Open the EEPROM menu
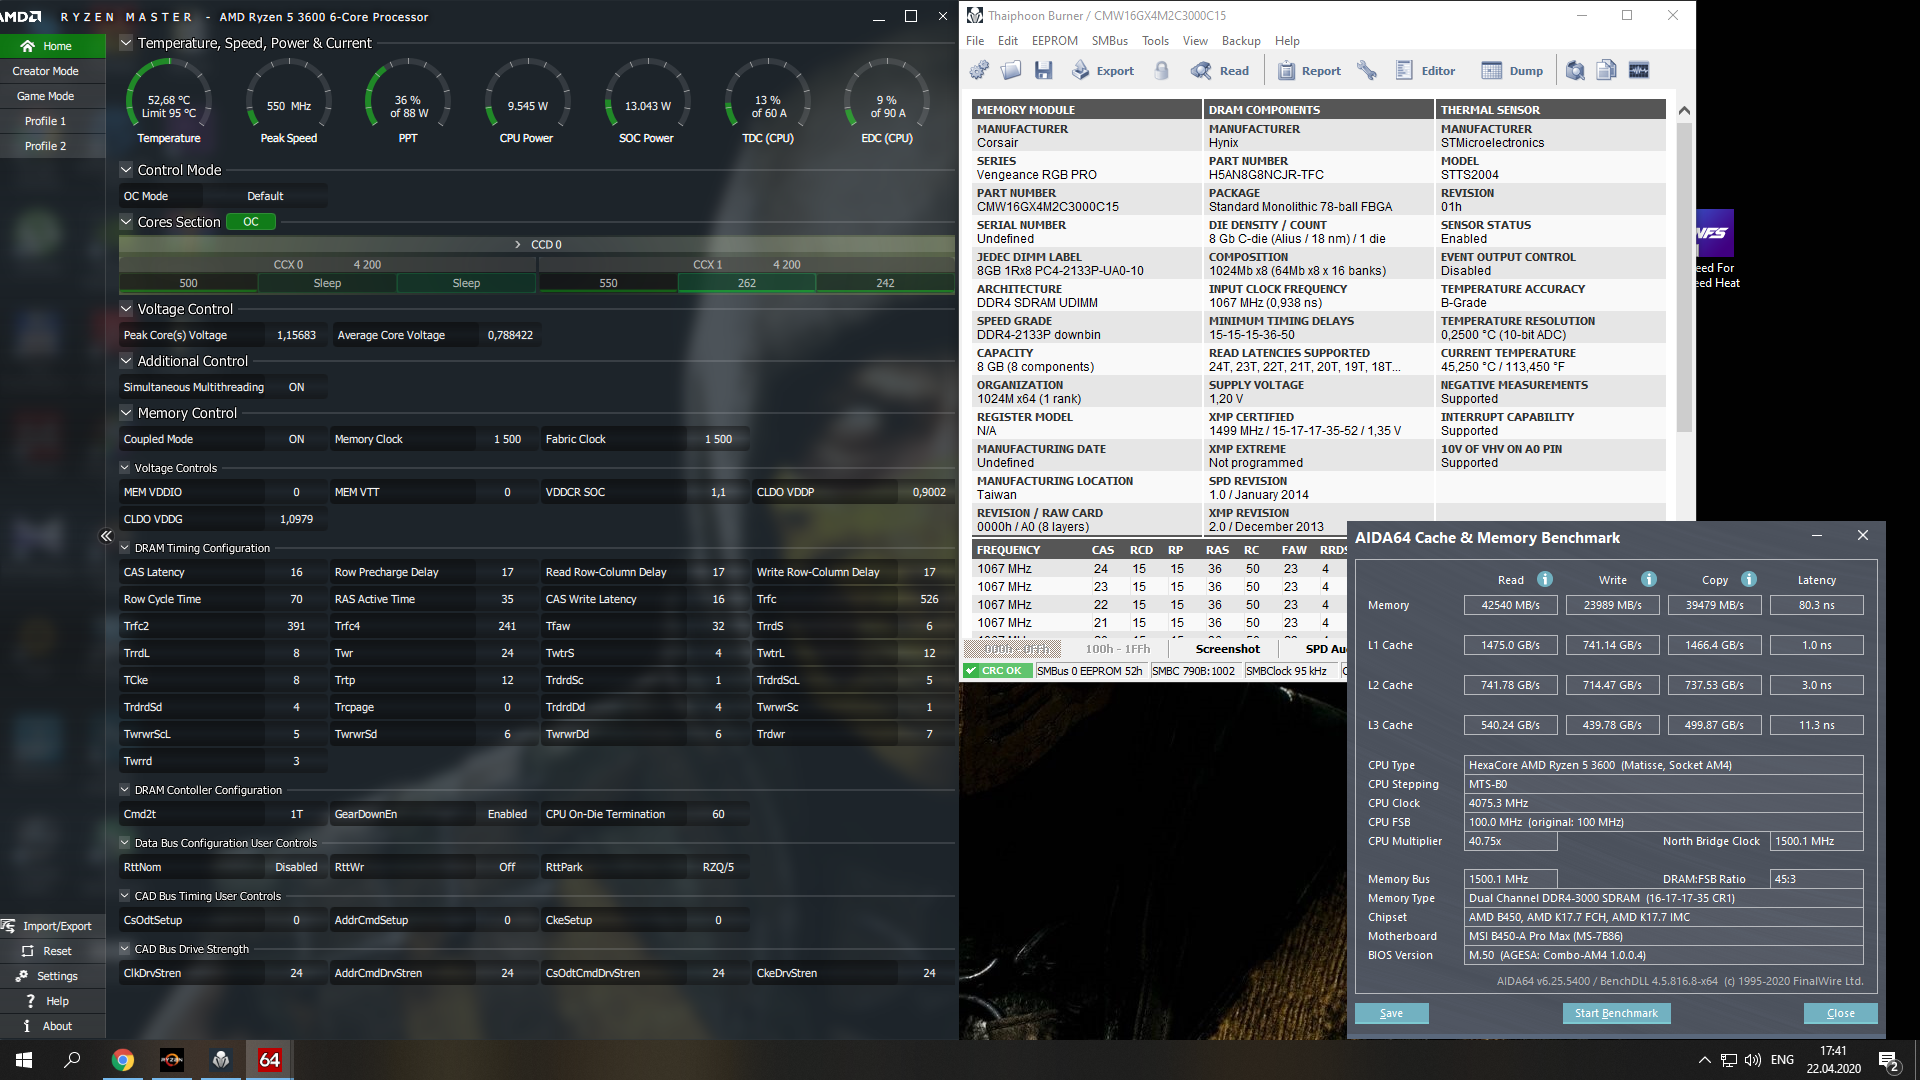 [1054, 41]
